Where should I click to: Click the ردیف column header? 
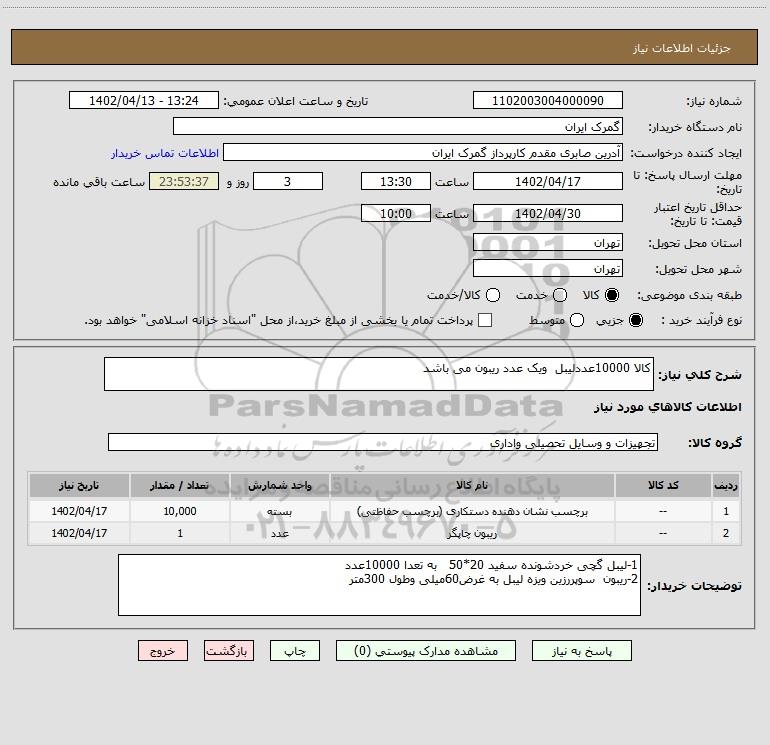(726, 485)
